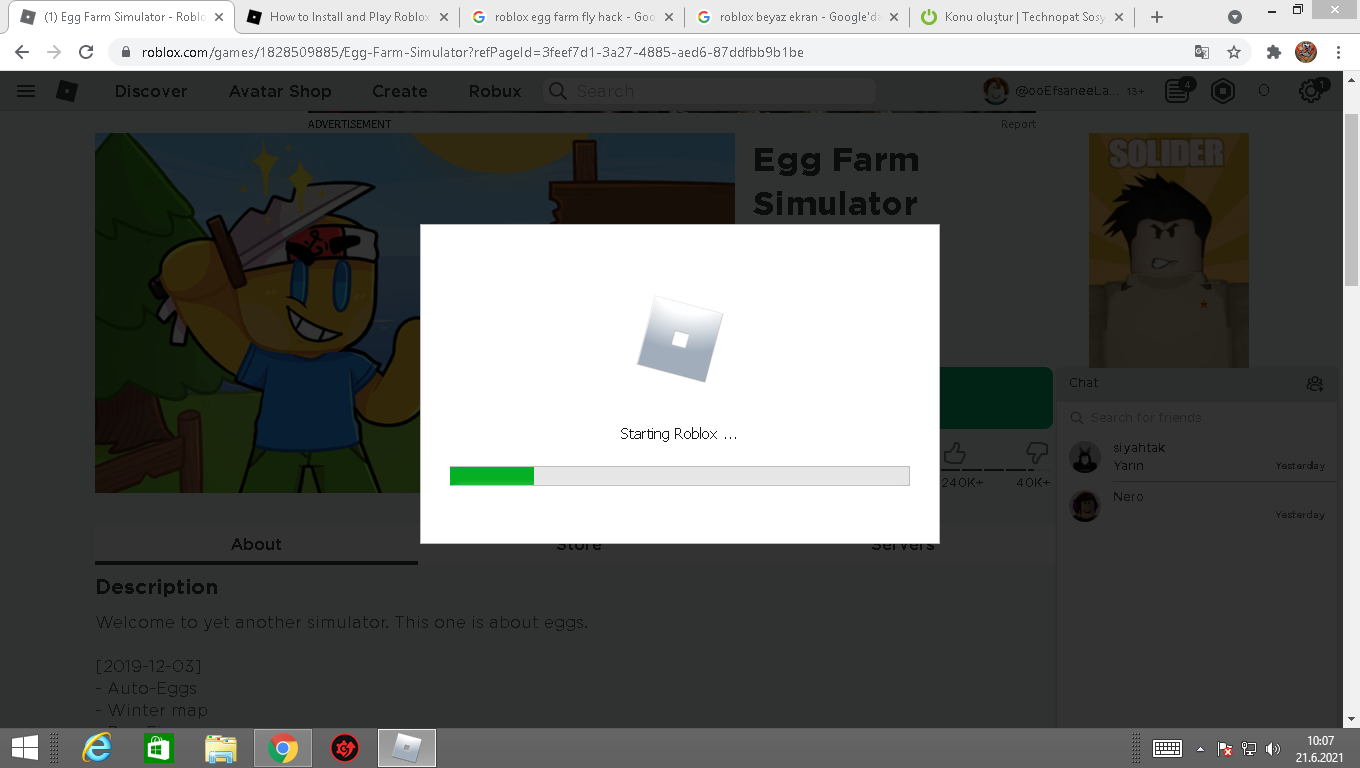The height and width of the screenshot is (768, 1360).
Task: Click the Roblox search field
Action: pyautogui.click(x=710, y=91)
